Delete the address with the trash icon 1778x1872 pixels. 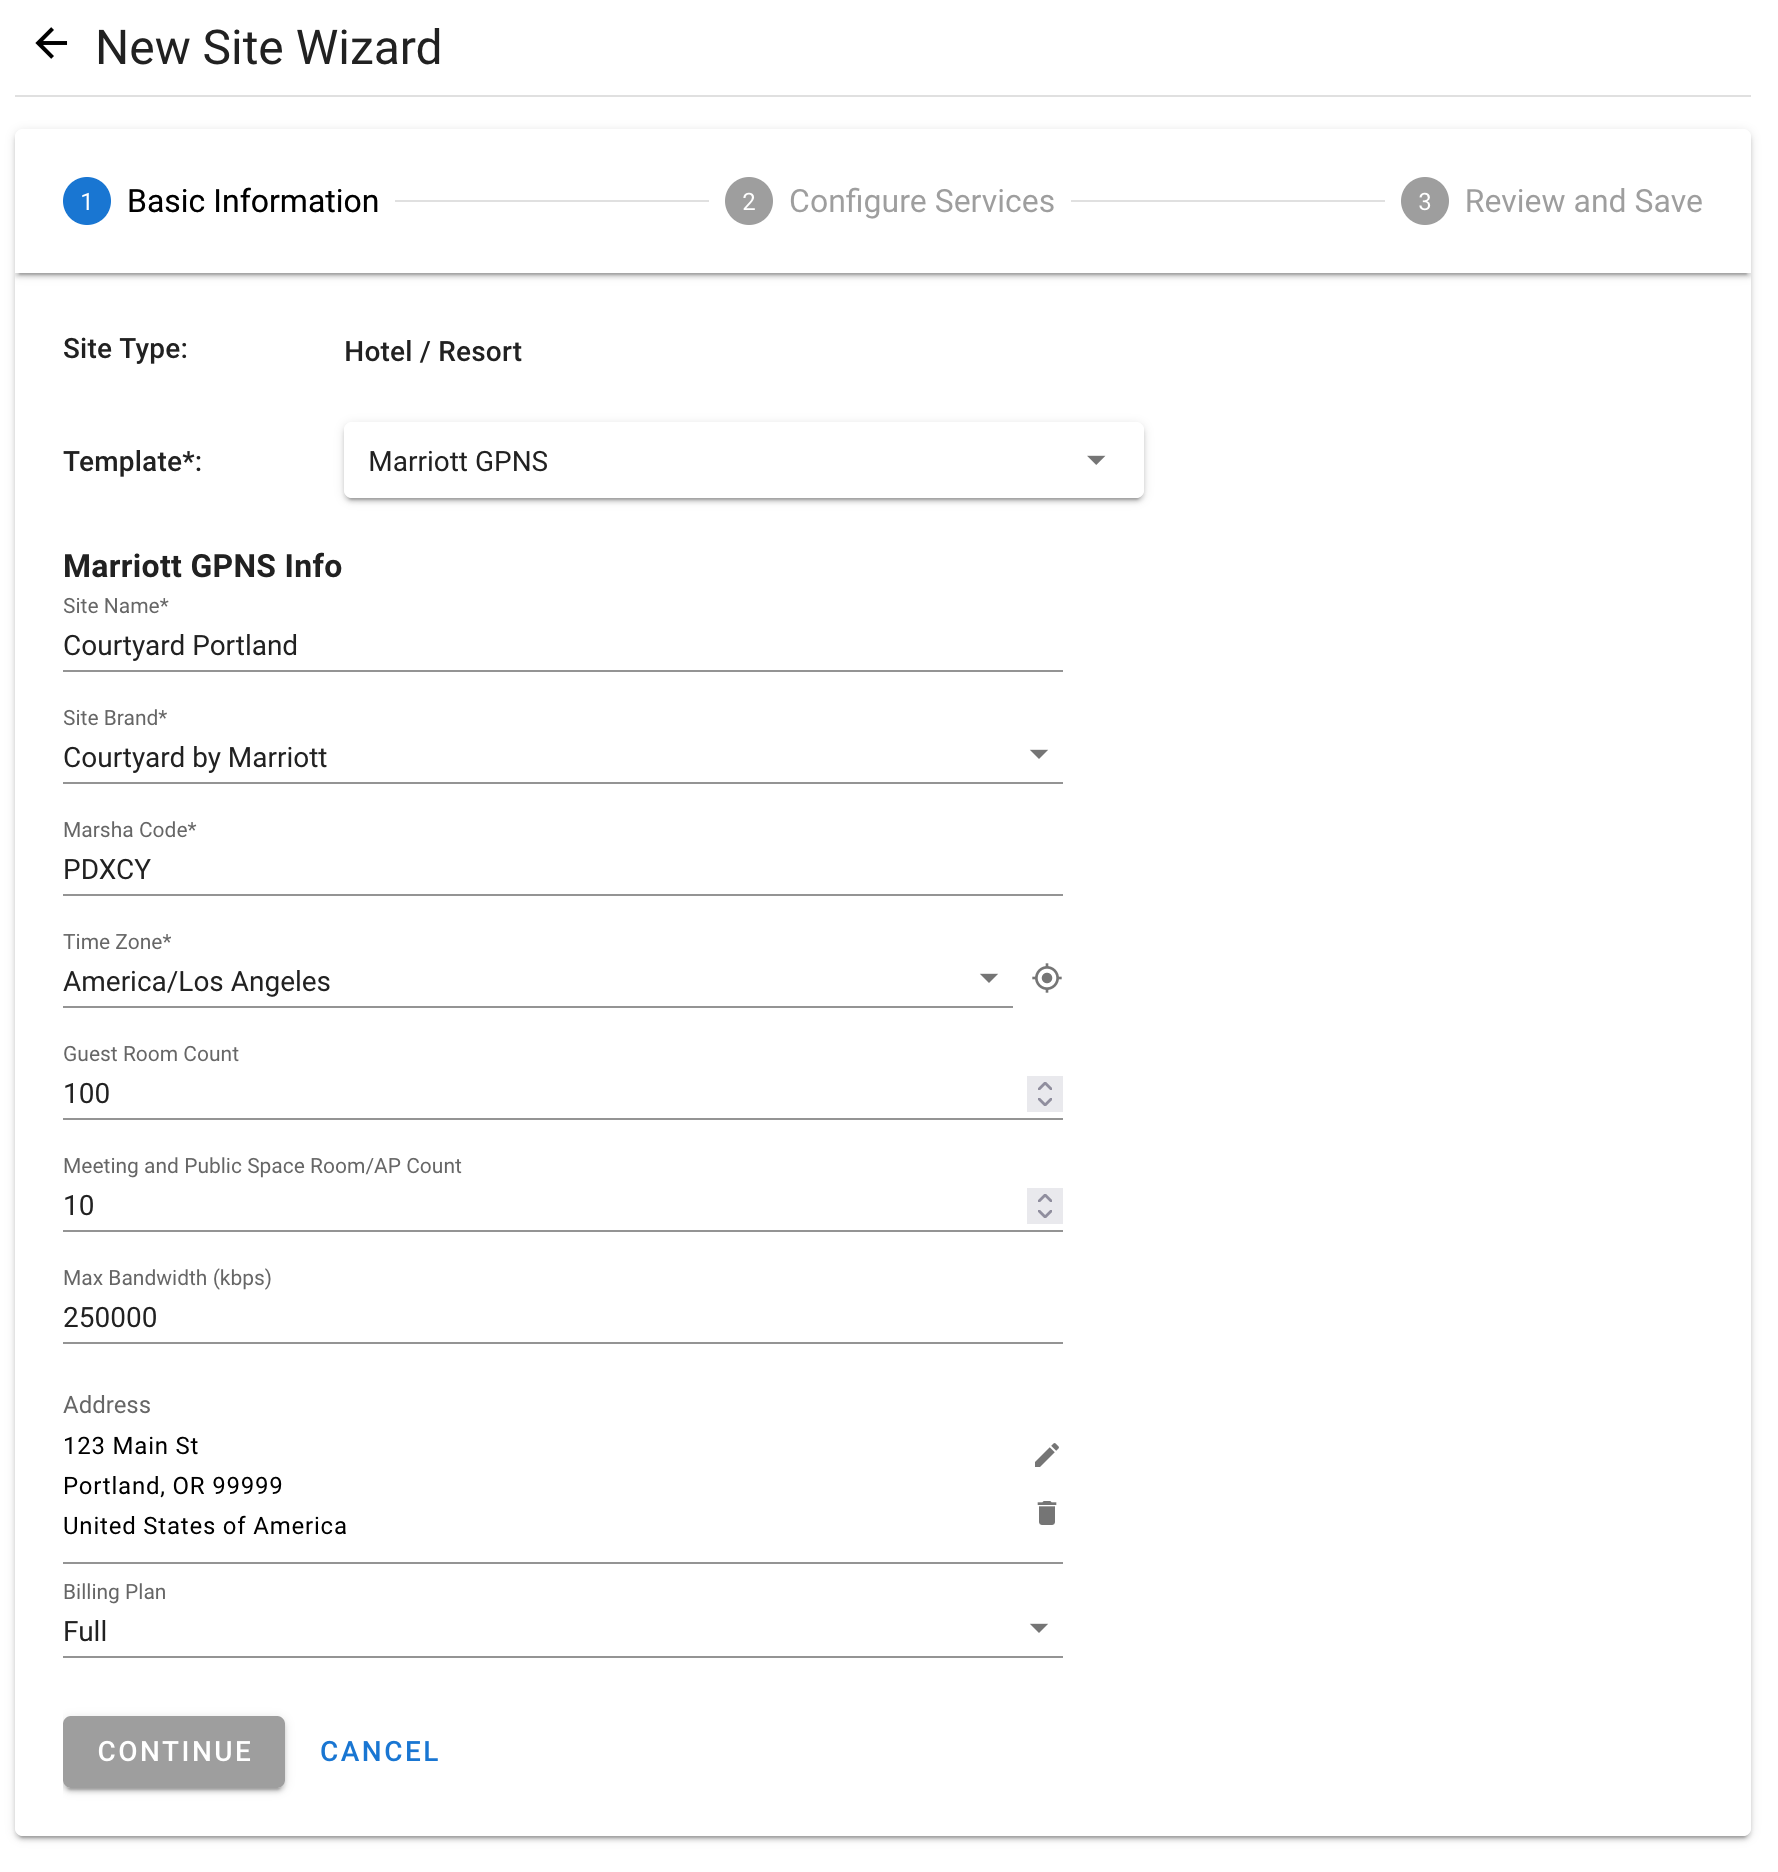point(1046,1513)
